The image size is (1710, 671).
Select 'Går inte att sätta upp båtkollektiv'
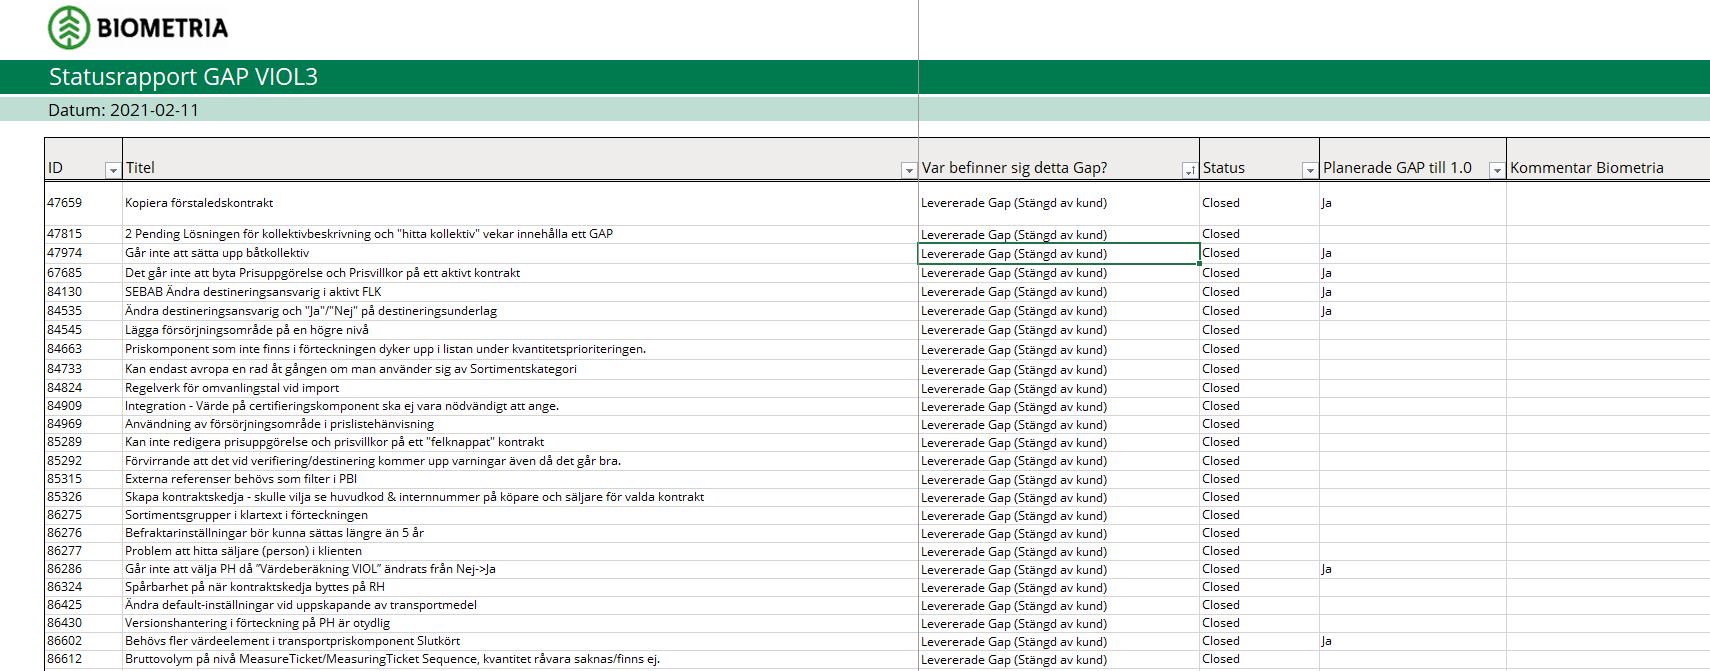(x=217, y=253)
